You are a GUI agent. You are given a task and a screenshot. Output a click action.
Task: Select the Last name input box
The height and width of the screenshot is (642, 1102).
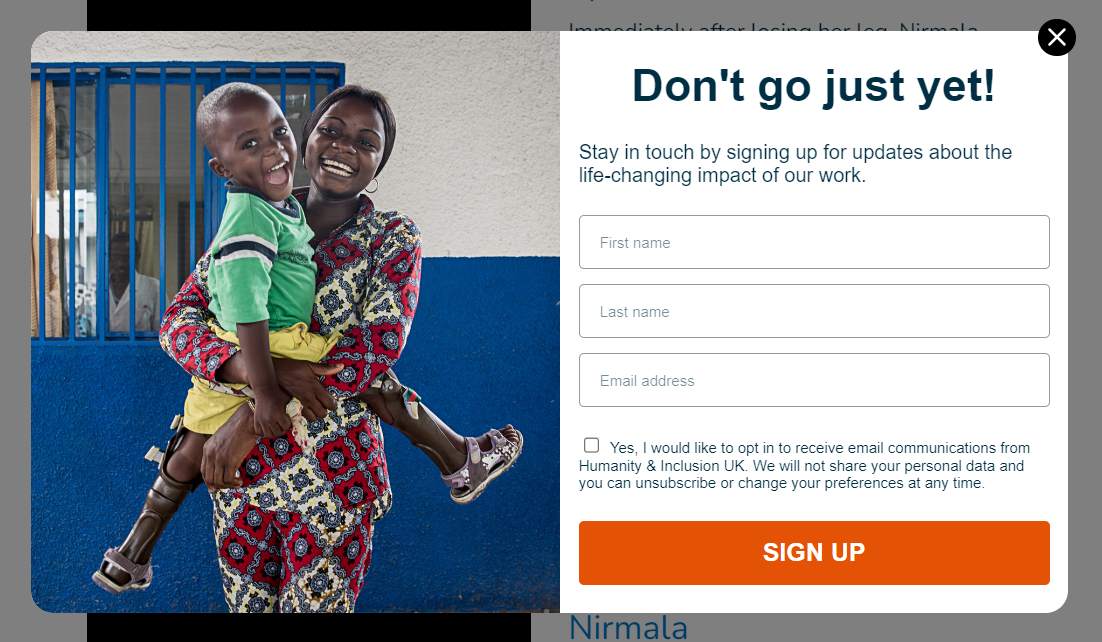(x=814, y=311)
